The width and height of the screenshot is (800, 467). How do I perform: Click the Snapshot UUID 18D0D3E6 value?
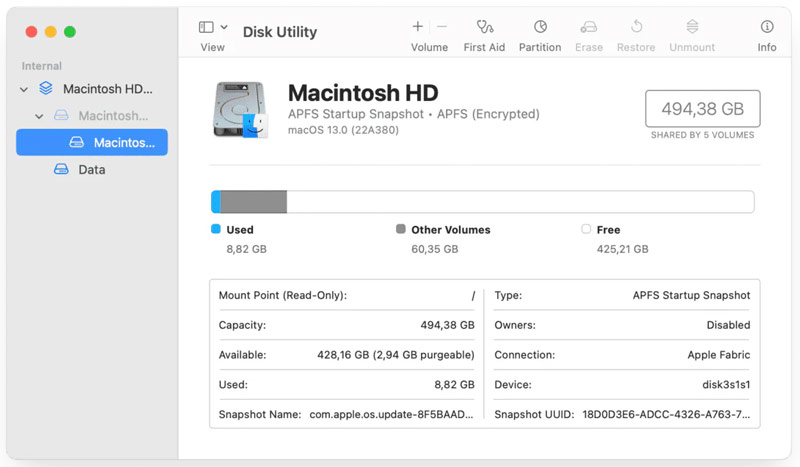[x=666, y=414]
